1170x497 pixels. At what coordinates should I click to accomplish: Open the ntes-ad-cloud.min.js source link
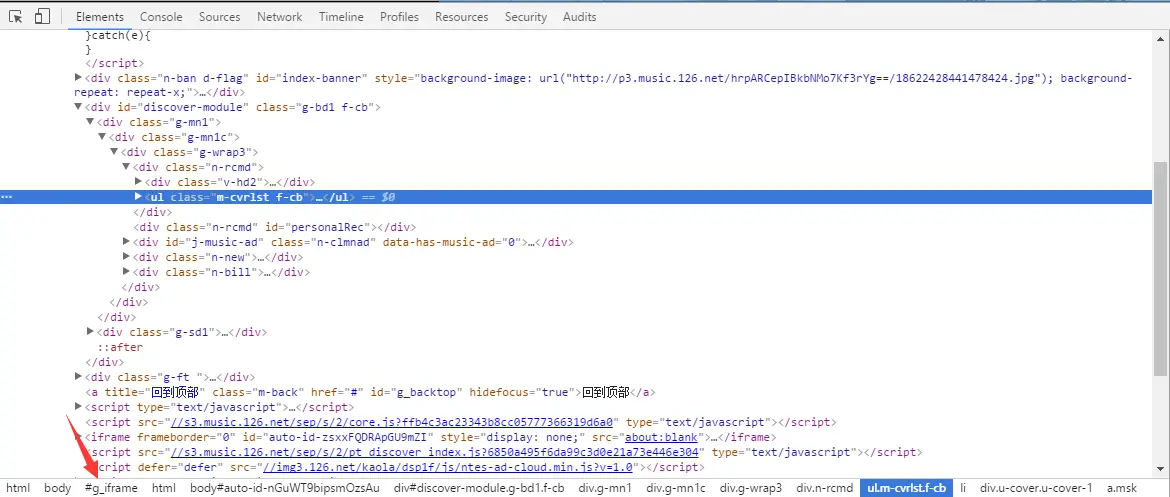coord(448,467)
